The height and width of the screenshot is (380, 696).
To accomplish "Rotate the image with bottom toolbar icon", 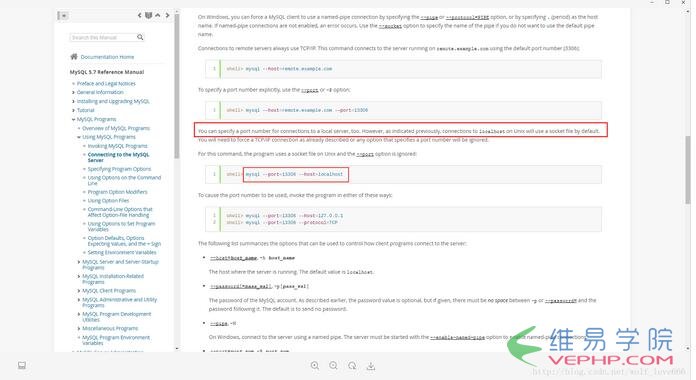I will 352,365.
